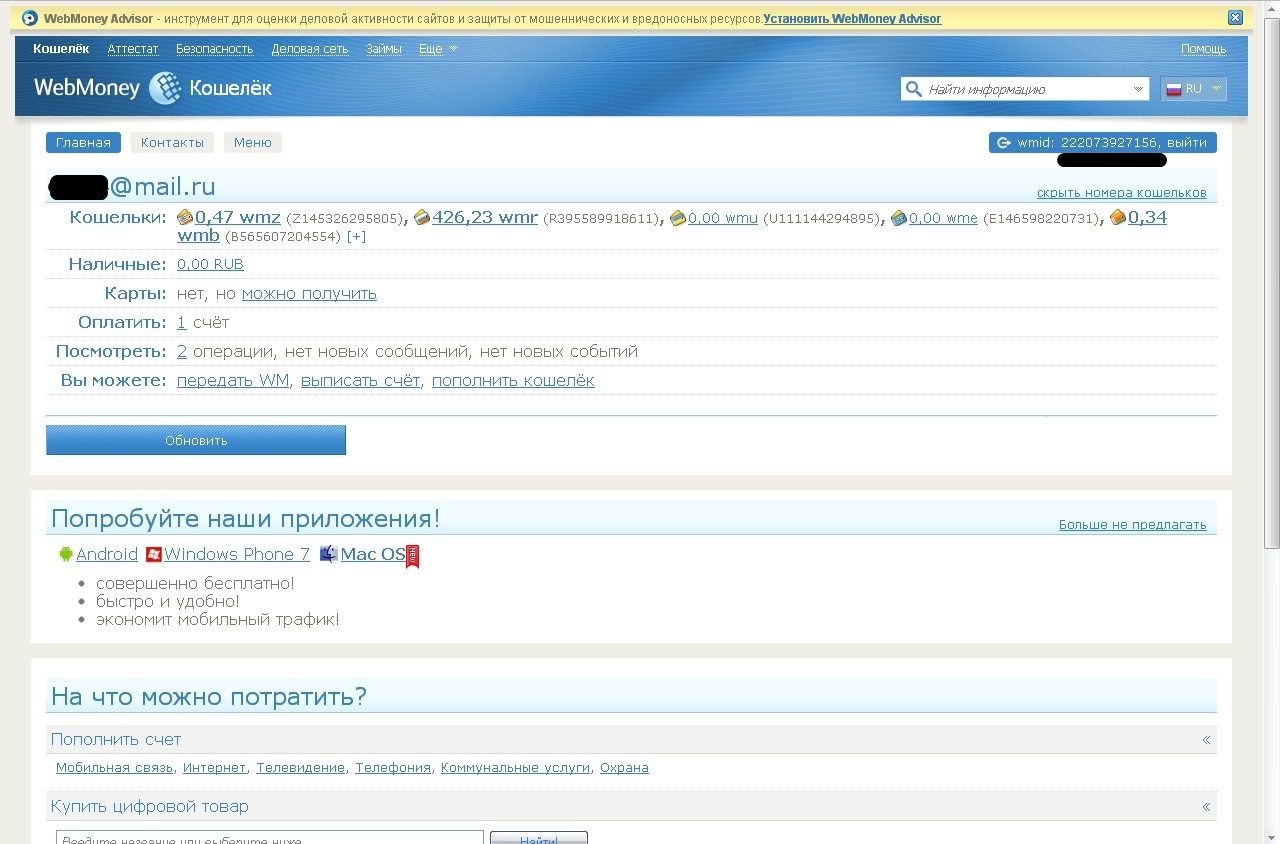This screenshot has height=844, width=1280.
Task: Open the Безопасность menu item
Action: point(215,49)
